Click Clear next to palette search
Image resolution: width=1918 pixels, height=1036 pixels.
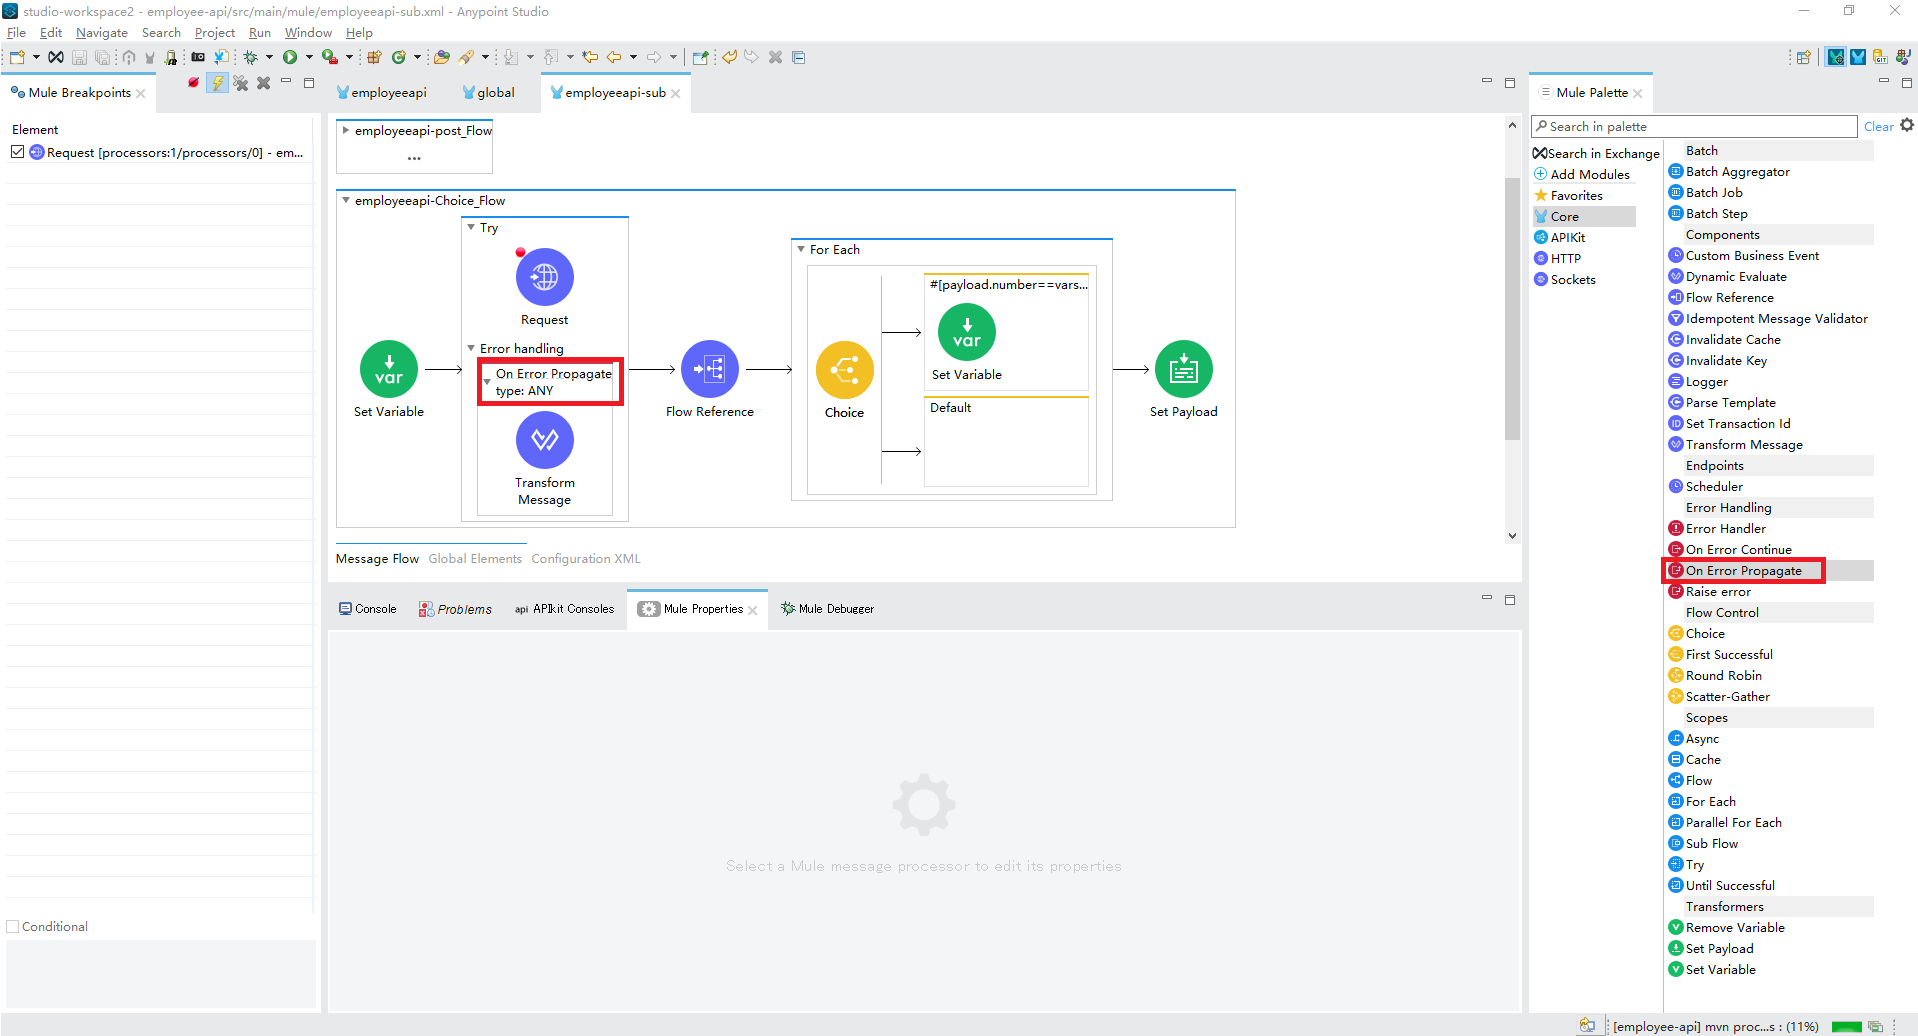1878,127
